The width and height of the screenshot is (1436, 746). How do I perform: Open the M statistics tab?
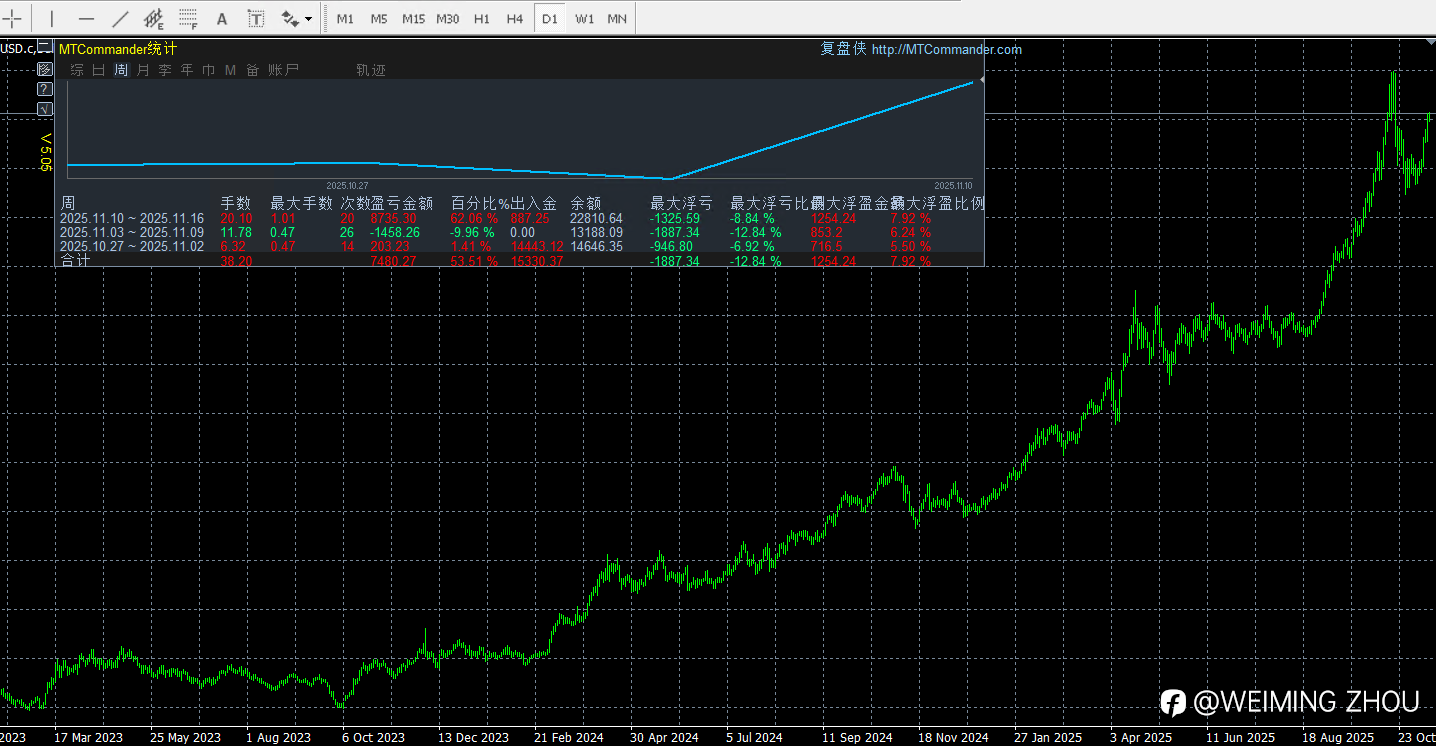[231, 70]
